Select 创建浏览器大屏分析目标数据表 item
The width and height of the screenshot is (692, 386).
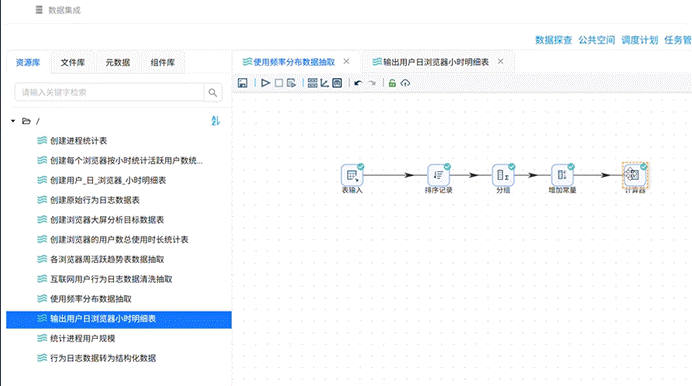tap(107, 220)
